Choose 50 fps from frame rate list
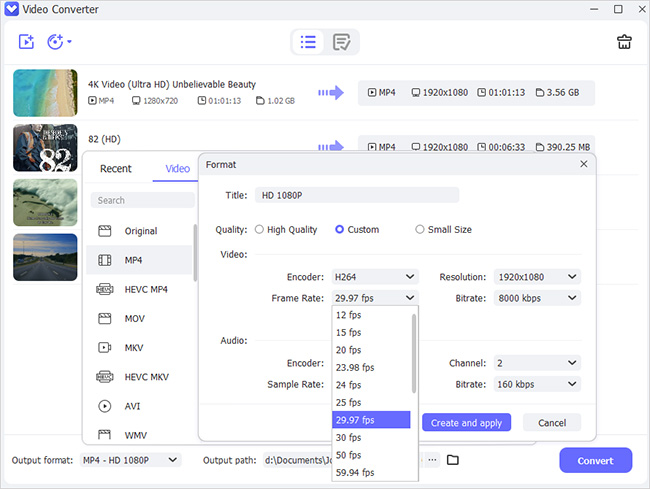650x489 pixels. (371, 455)
